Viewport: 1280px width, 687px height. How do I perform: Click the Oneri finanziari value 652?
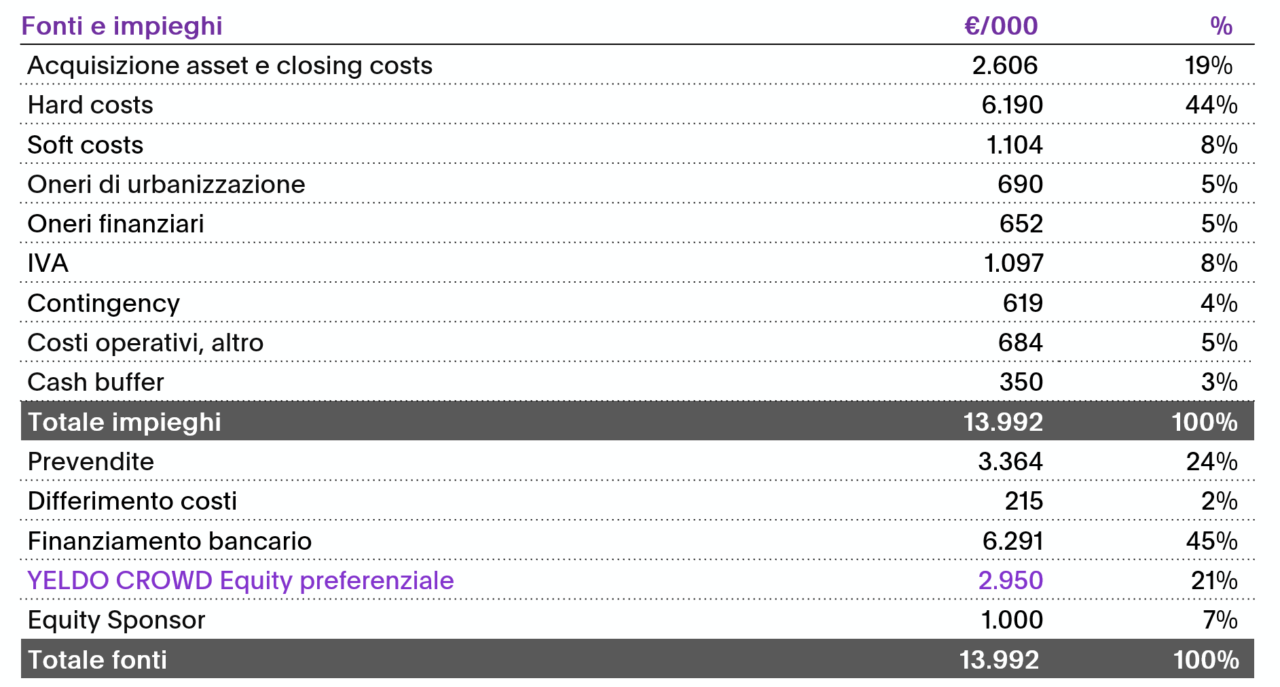[x=1021, y=224]
